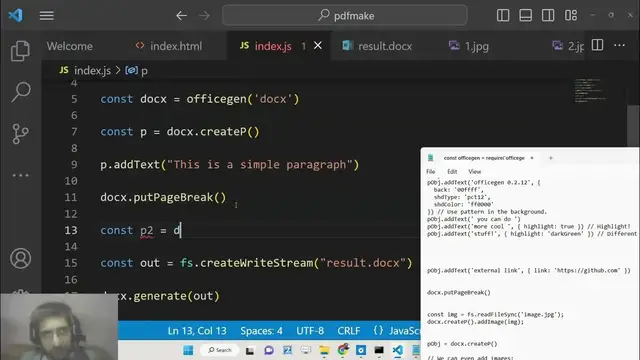Screen dimensions: 640x360
Task: Open the VS Code hamburger application menu
Action: coord(47,16)
